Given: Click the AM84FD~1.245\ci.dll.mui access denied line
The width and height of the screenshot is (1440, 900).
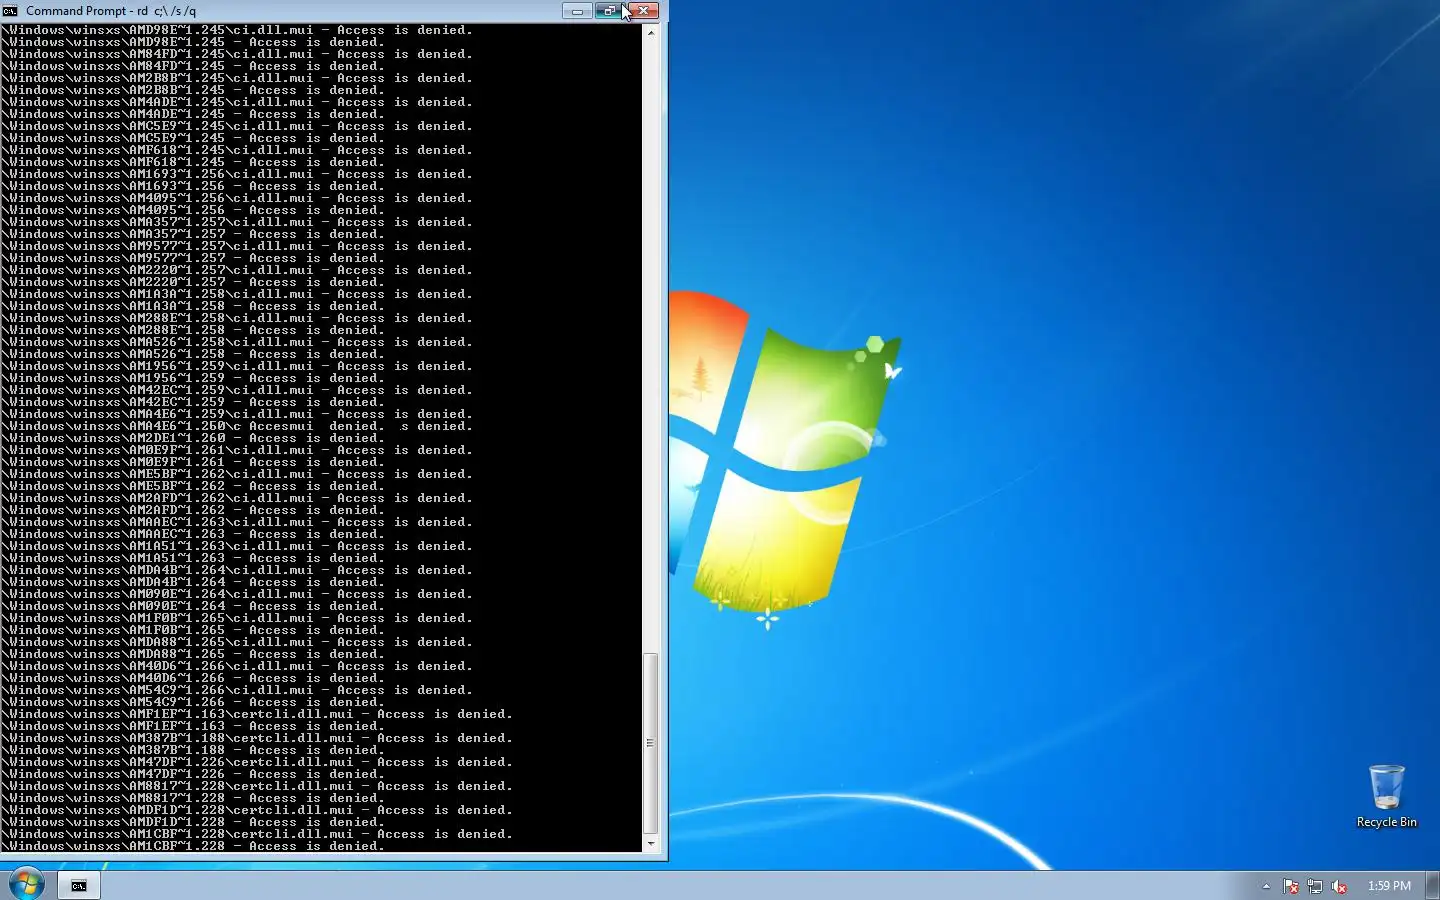Looking at the screenshot, I should 237,54.
